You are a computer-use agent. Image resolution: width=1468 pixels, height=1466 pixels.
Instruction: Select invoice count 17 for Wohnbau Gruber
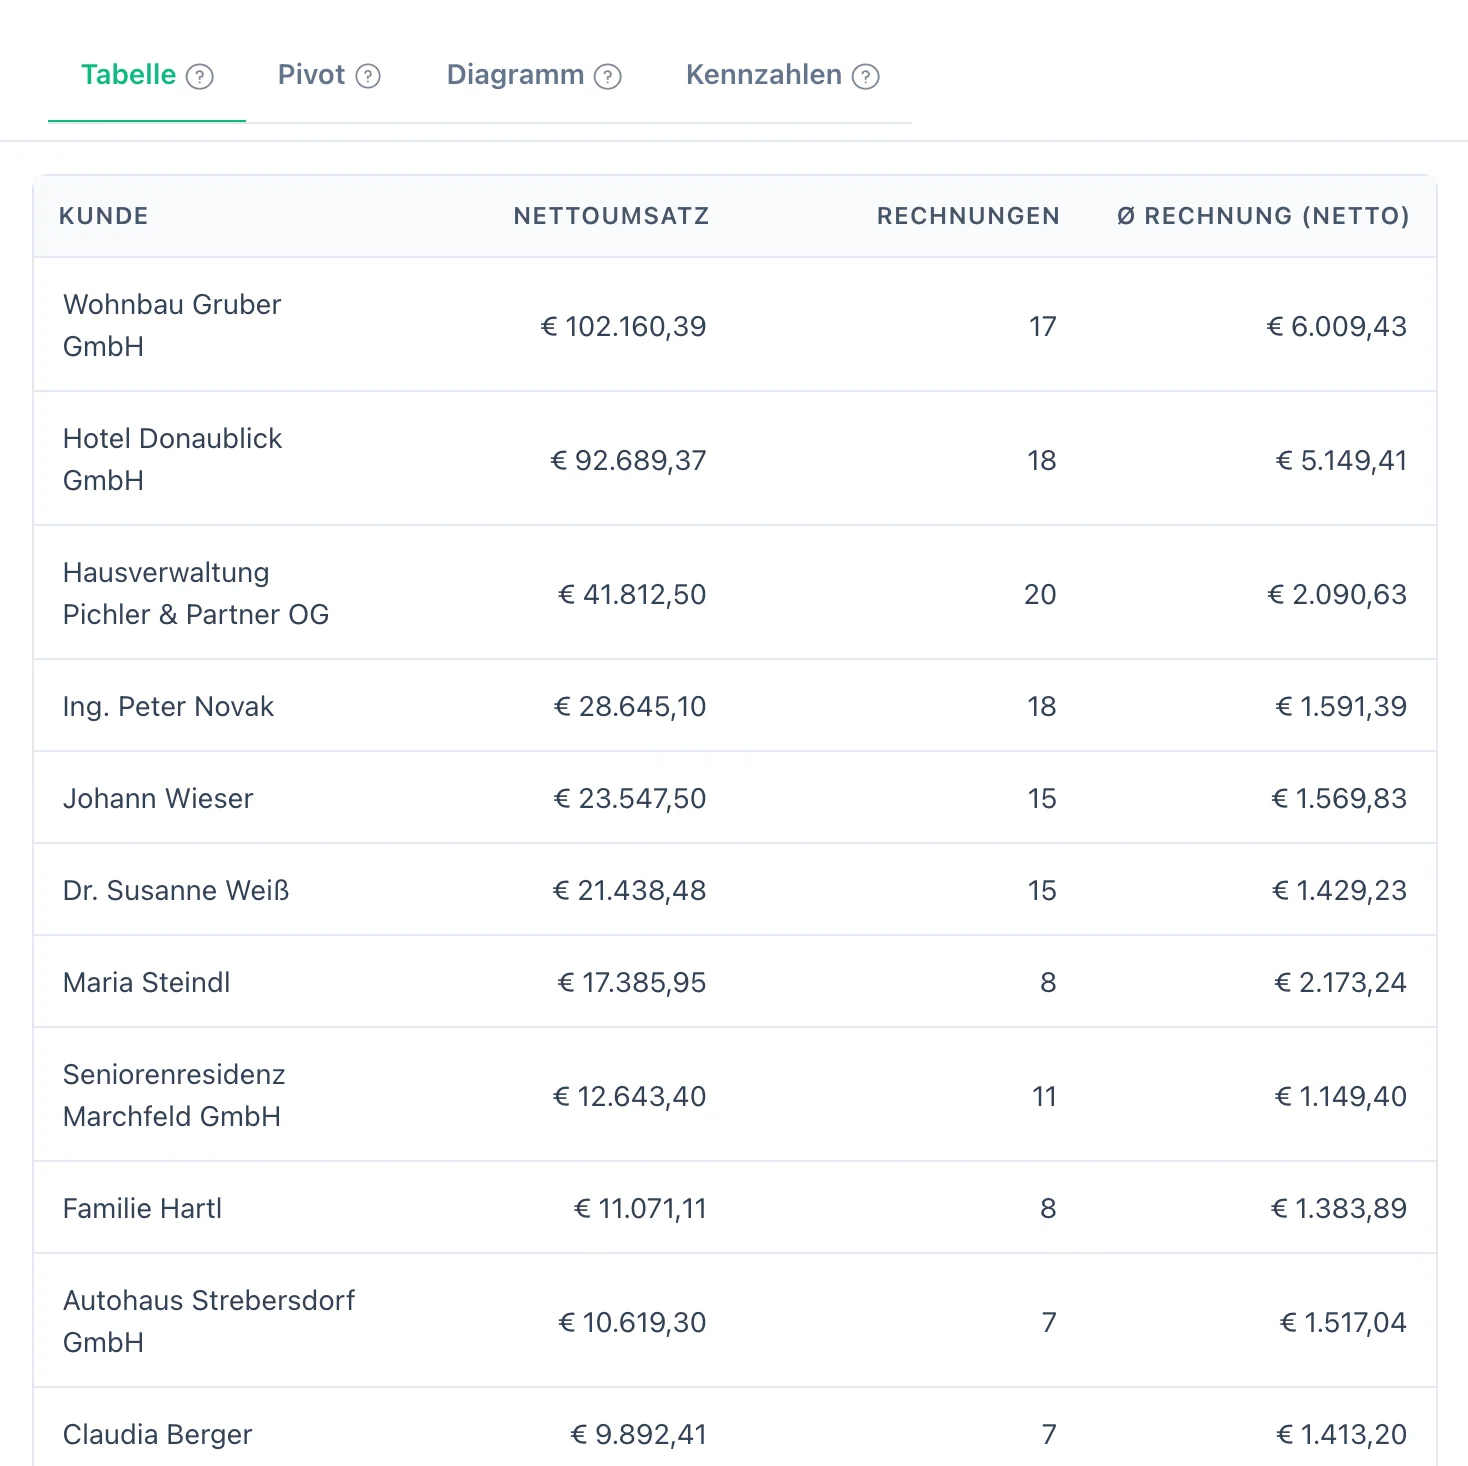(x=1043, y=326)
